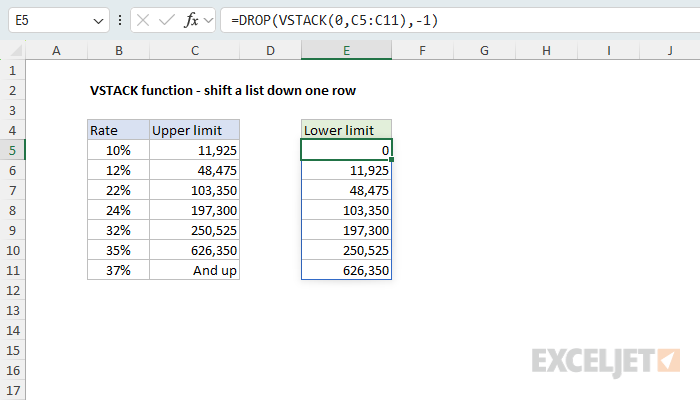This screenshot has height=400, width=700.
Task: Select Upper limit cell 48,475 in column C
Action: [x=195, y=171]
